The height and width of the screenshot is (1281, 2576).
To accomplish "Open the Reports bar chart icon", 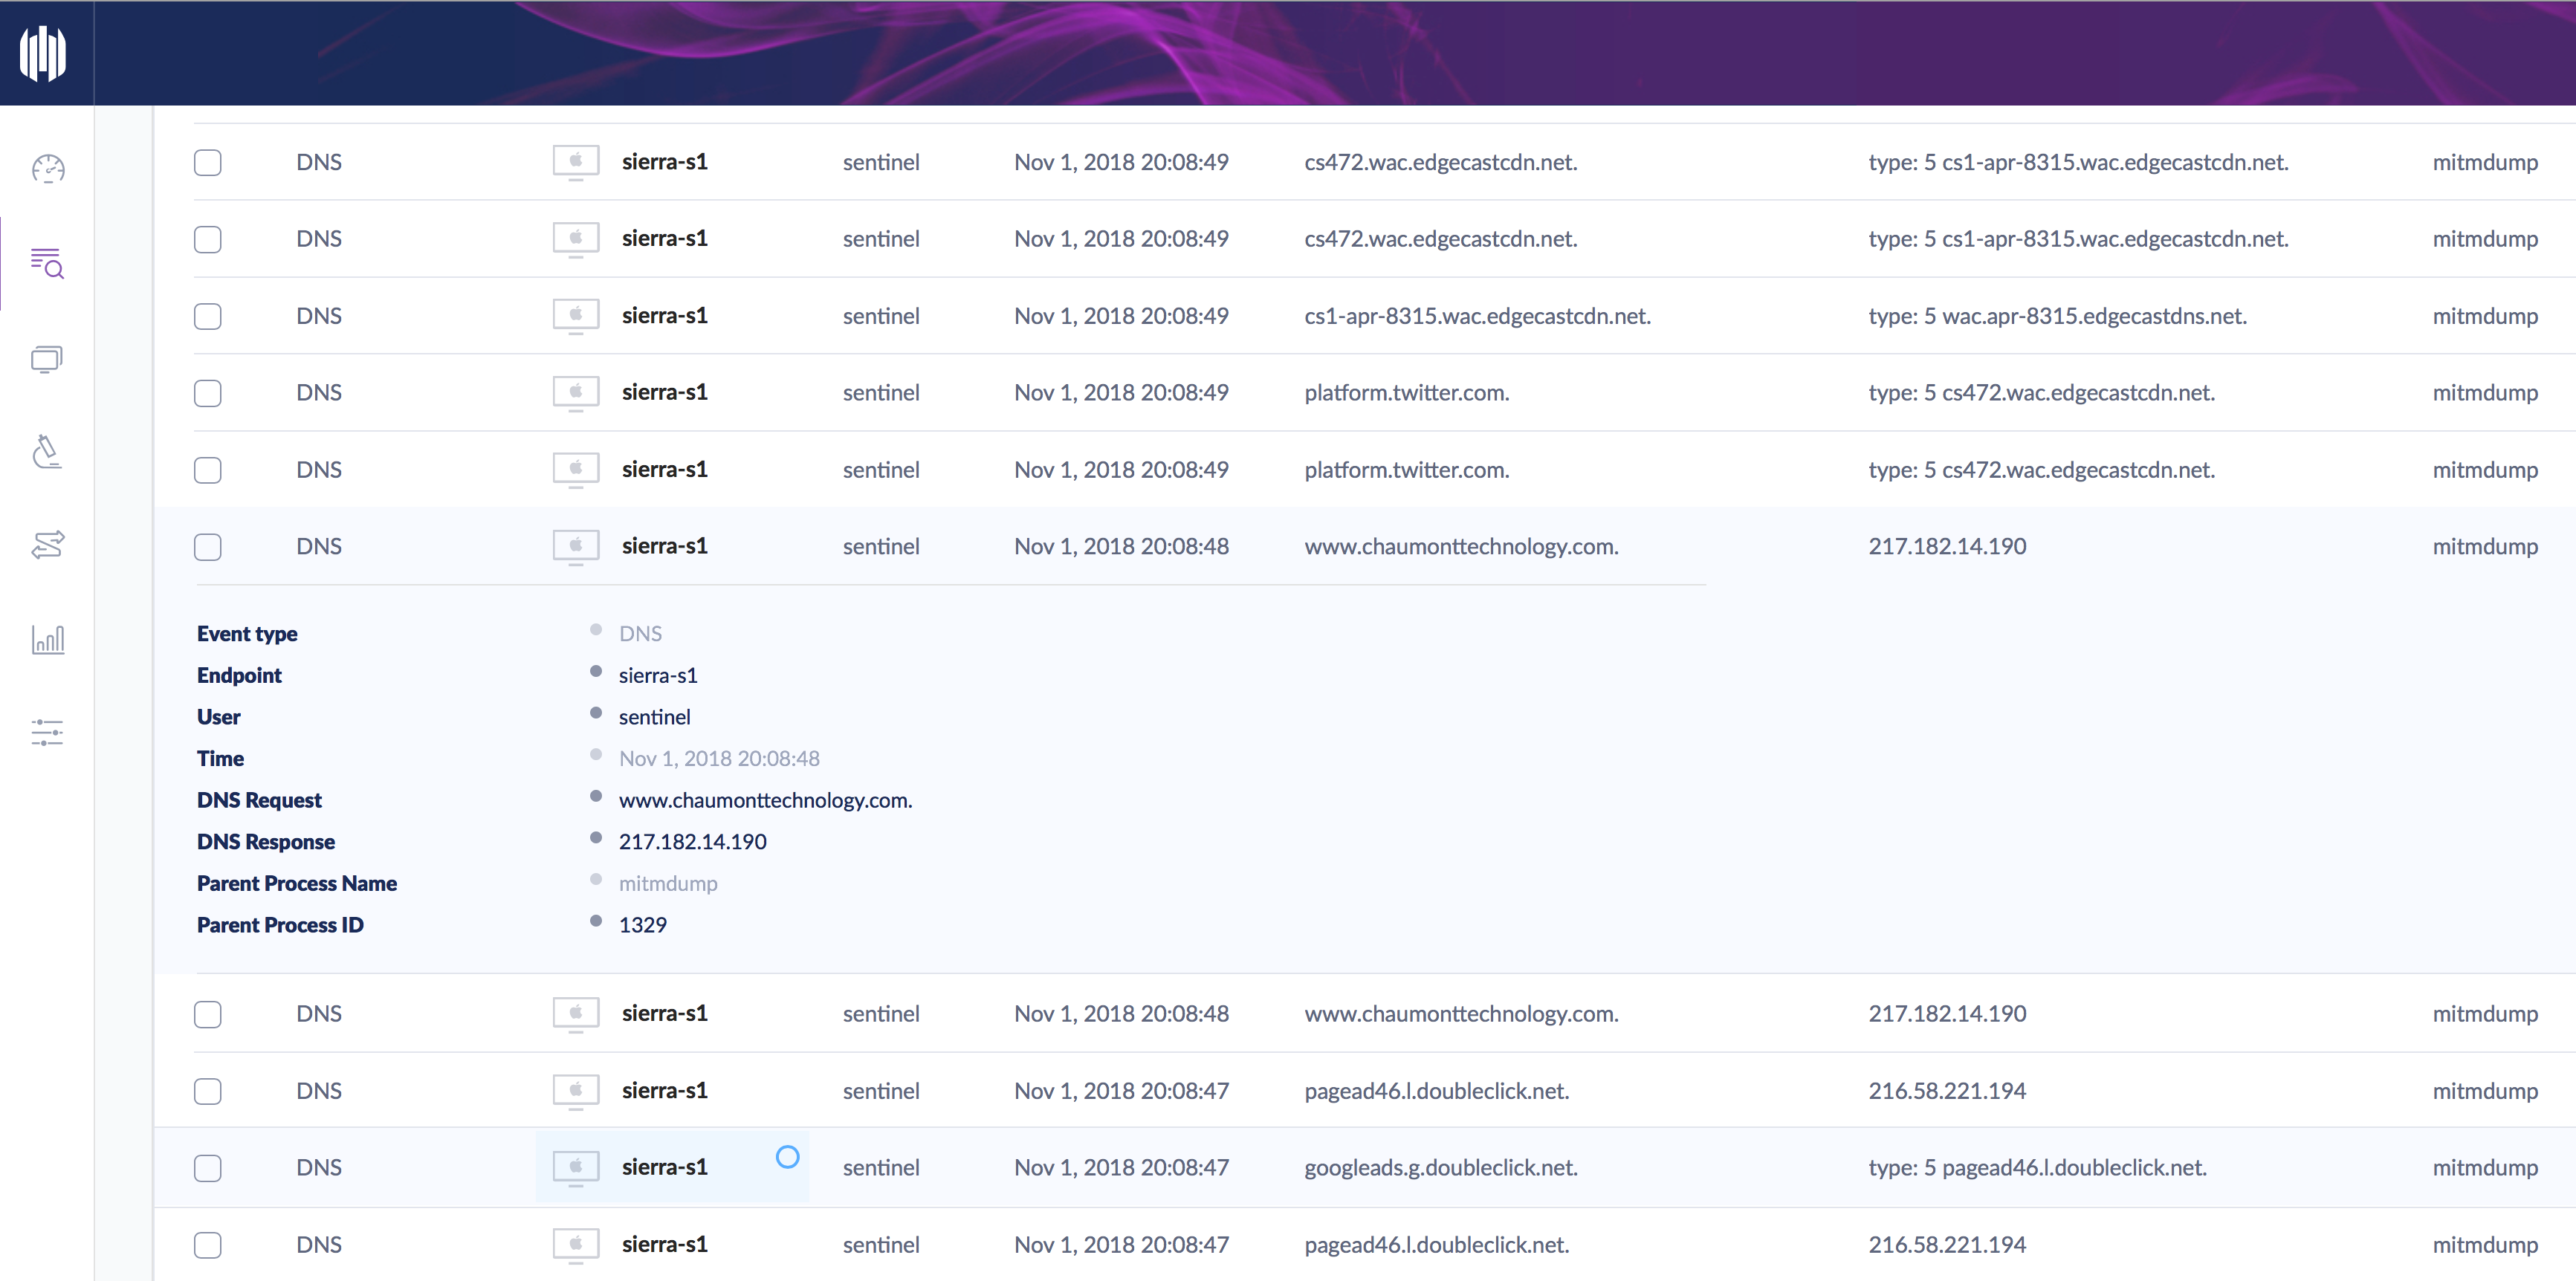I will (47, 639).
